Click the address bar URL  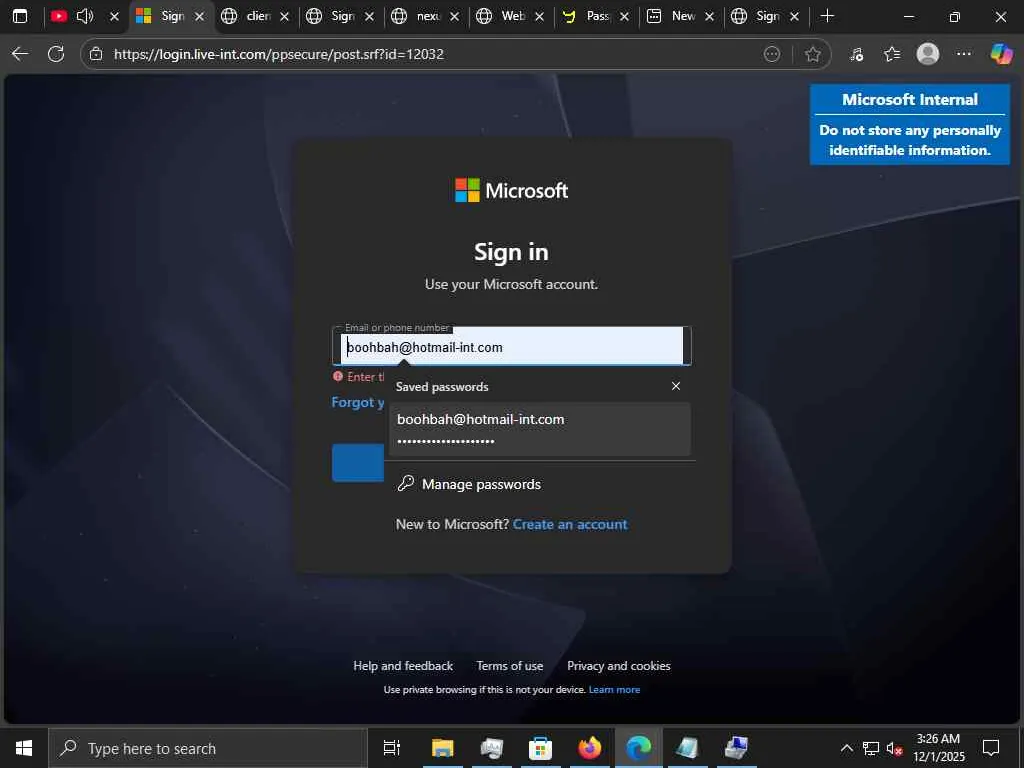click(x=279, y=54)
